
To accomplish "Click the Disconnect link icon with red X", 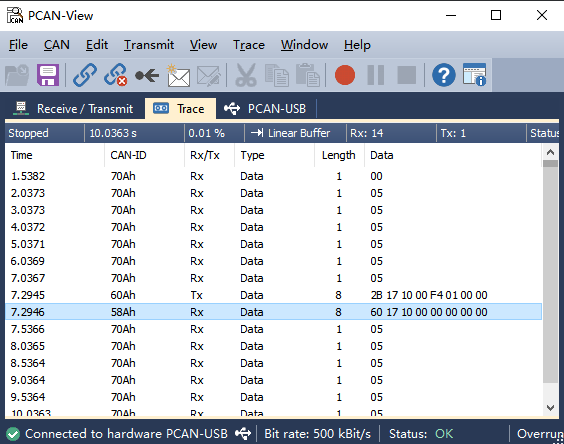I will (115, 75).
